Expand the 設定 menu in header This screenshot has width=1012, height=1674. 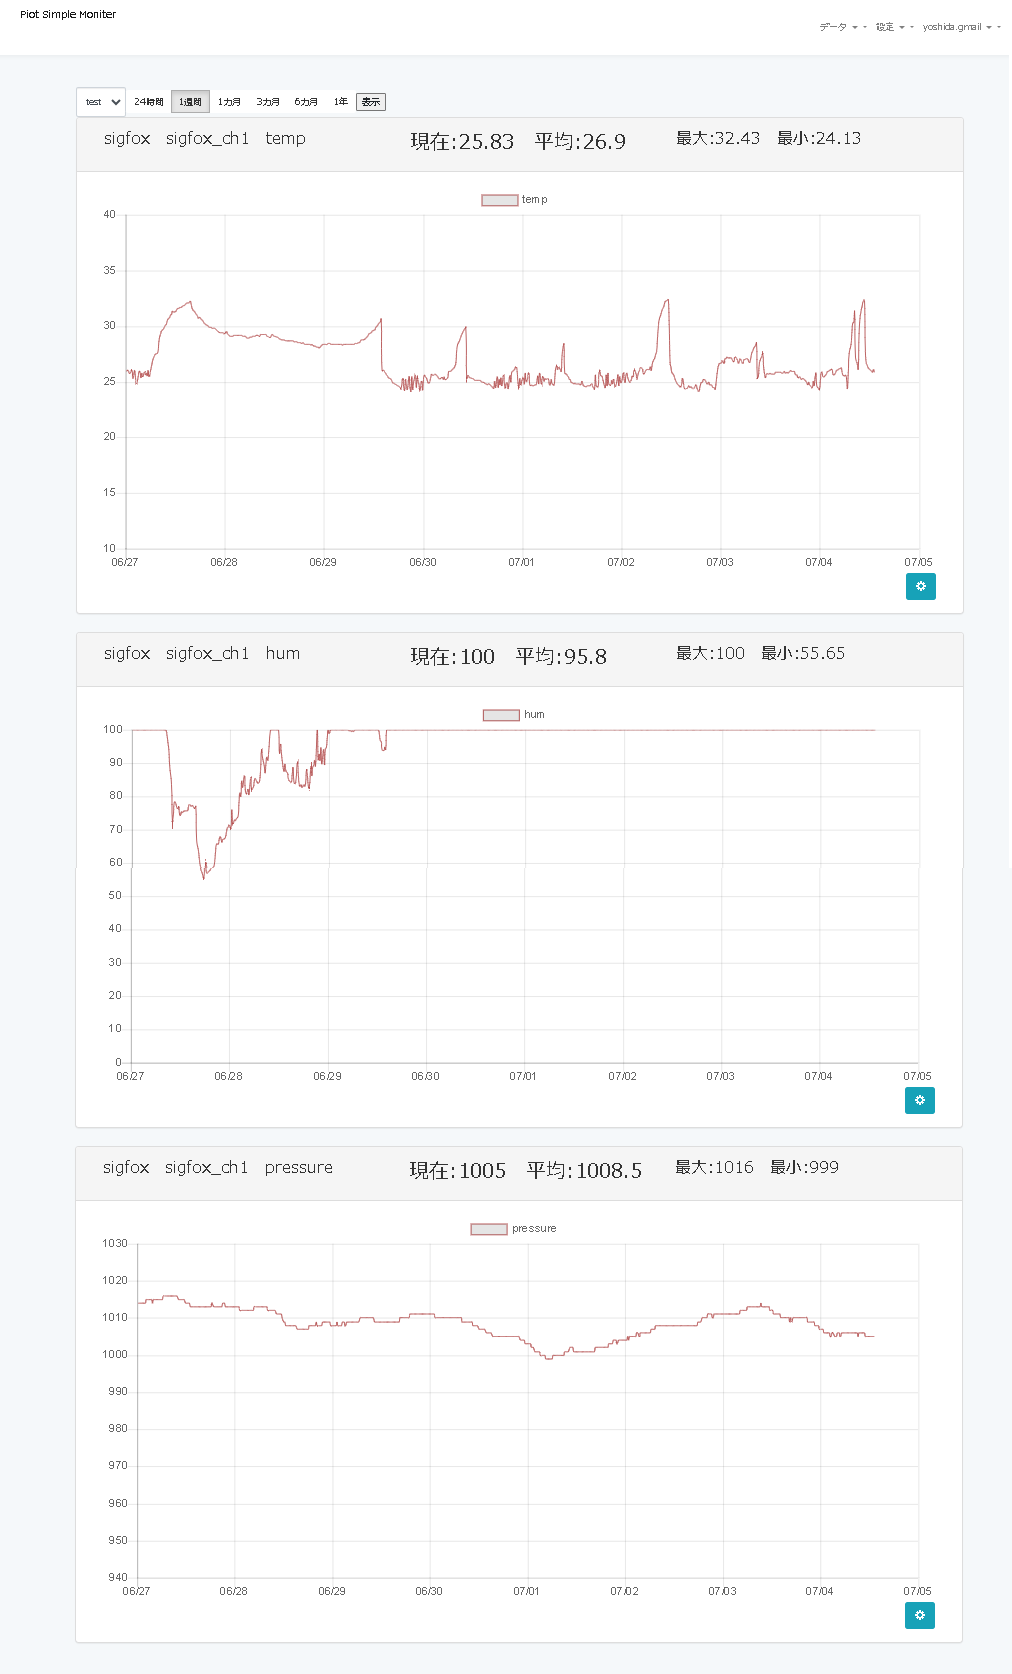click(x=890, y=27)
